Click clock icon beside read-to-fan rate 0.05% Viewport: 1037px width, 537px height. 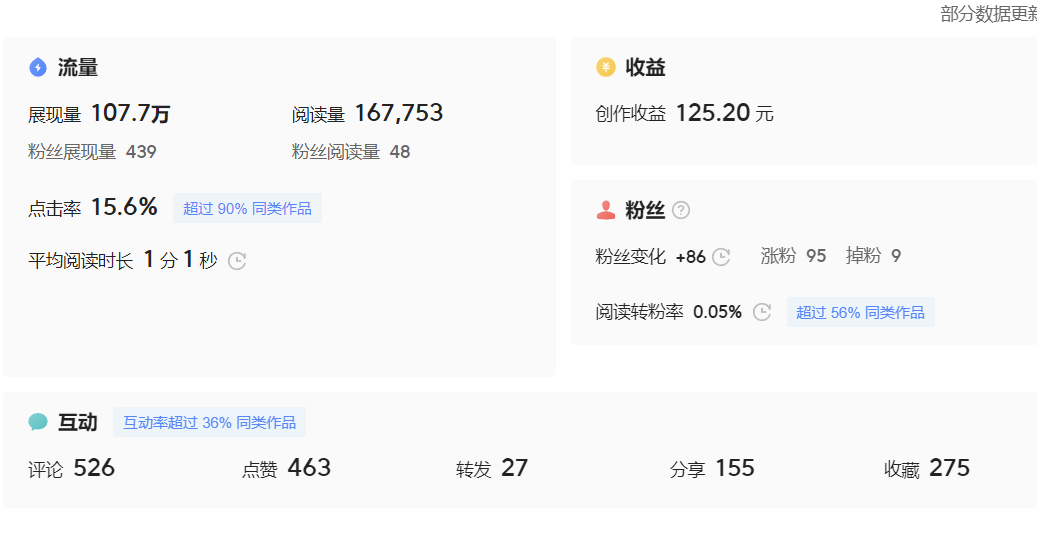(x=762, y=312)
